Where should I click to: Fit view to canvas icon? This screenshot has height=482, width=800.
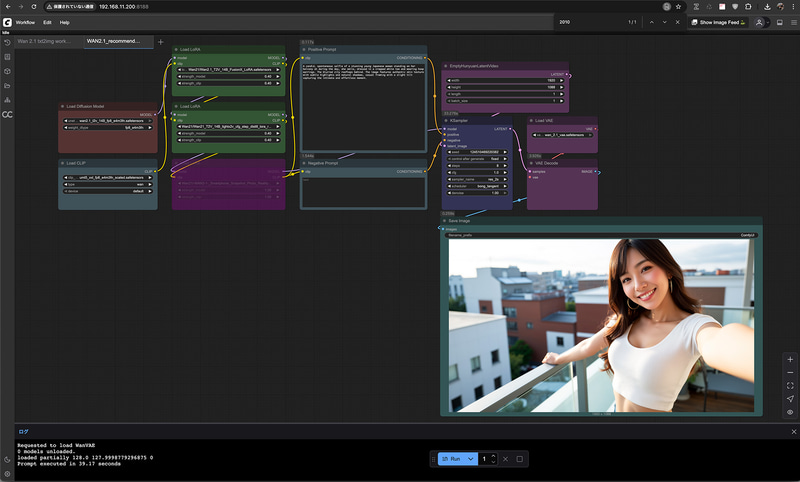(790, 386)
